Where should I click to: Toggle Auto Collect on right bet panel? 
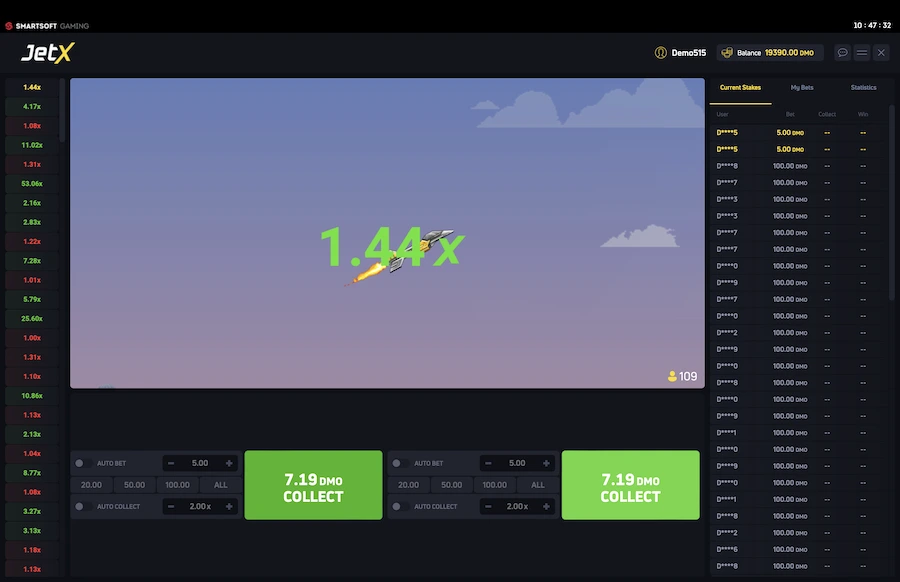pyautogui.click(x=399, y=506)
